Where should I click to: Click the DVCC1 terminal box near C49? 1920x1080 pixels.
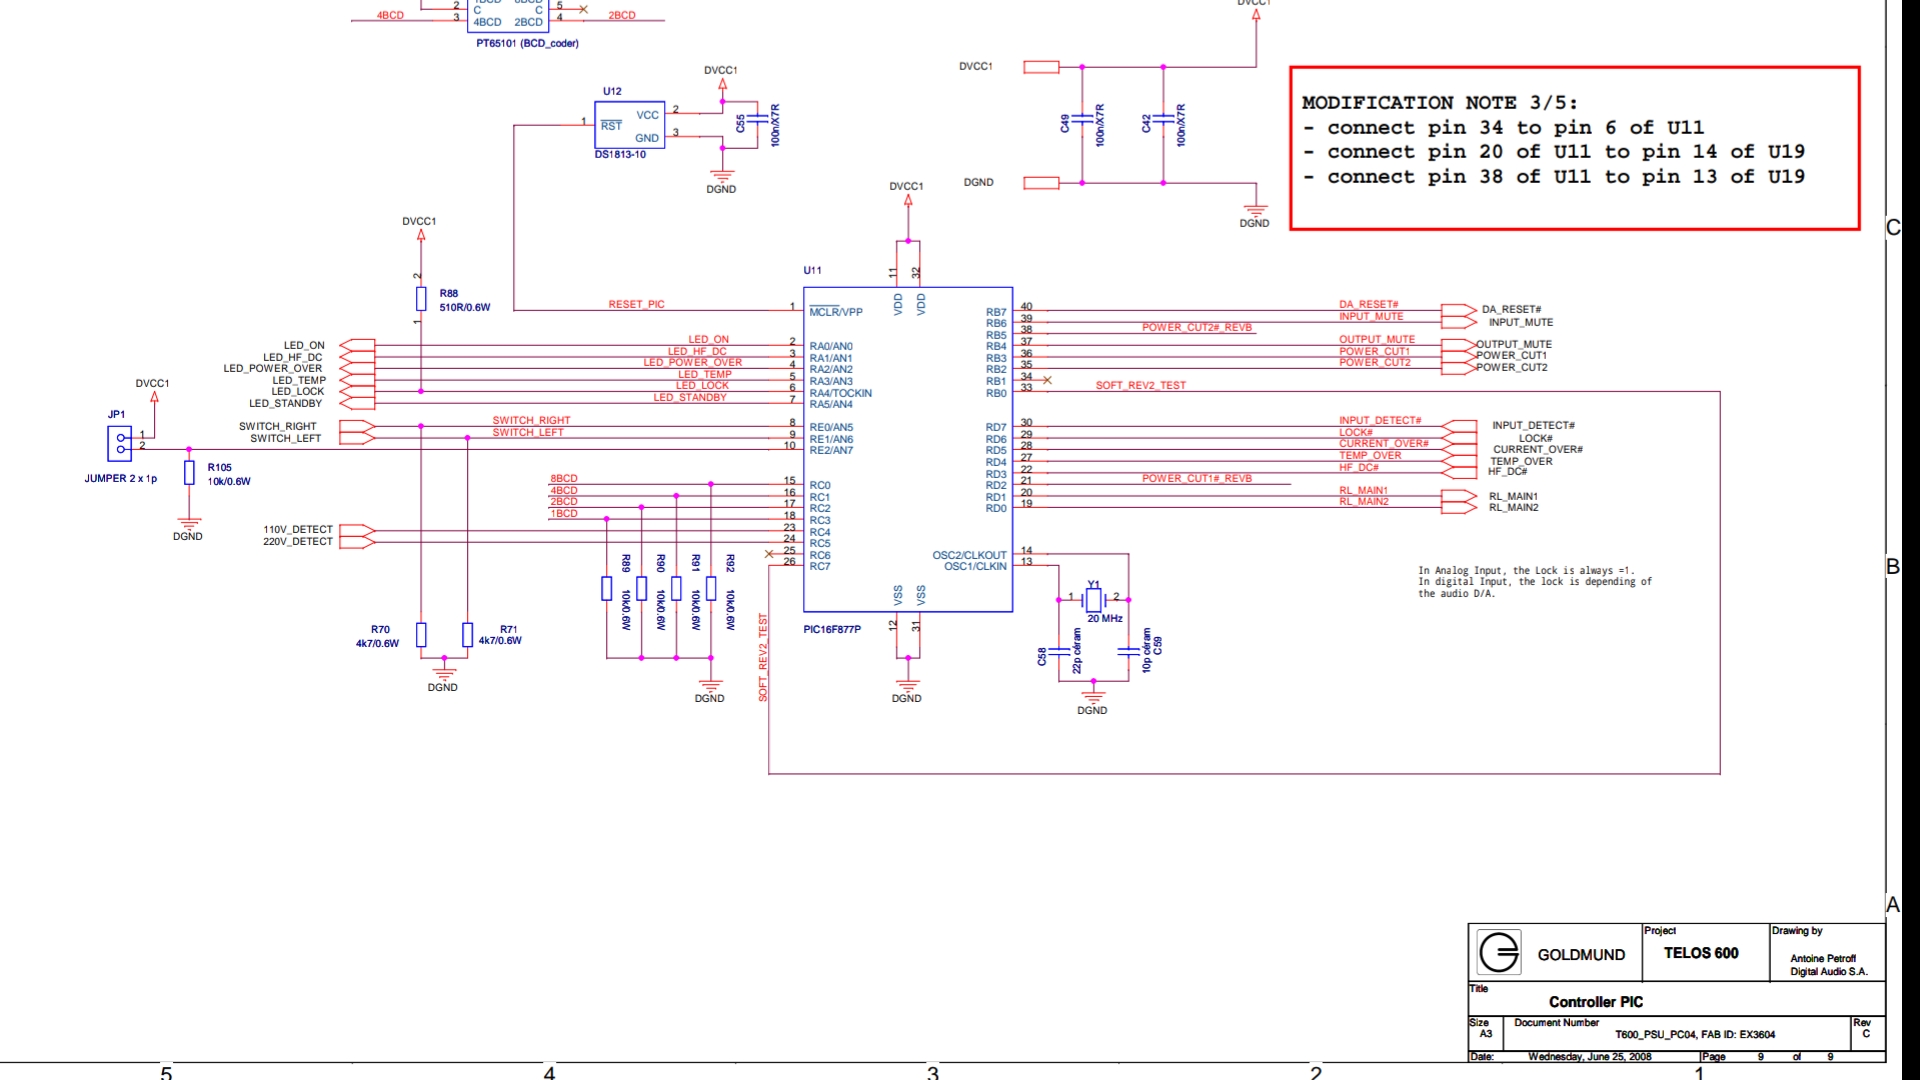pyautogui.click(x=1041, y=67)
